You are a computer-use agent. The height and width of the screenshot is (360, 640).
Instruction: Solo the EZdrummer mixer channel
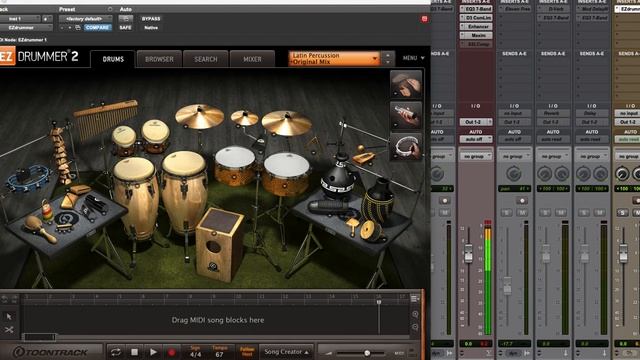[x=622, y=213]
